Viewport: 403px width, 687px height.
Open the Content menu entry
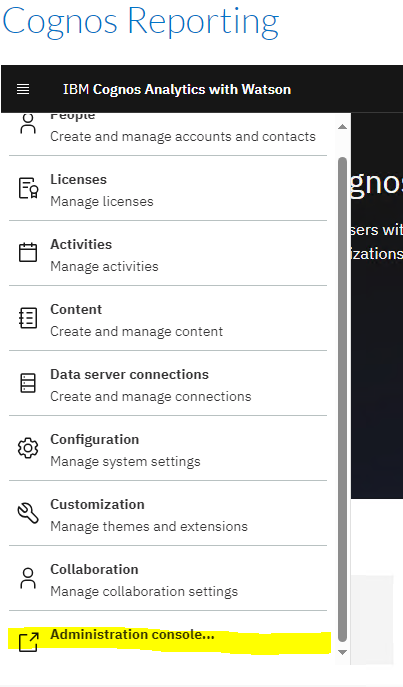pyautogui.click(x=168, y=319)
